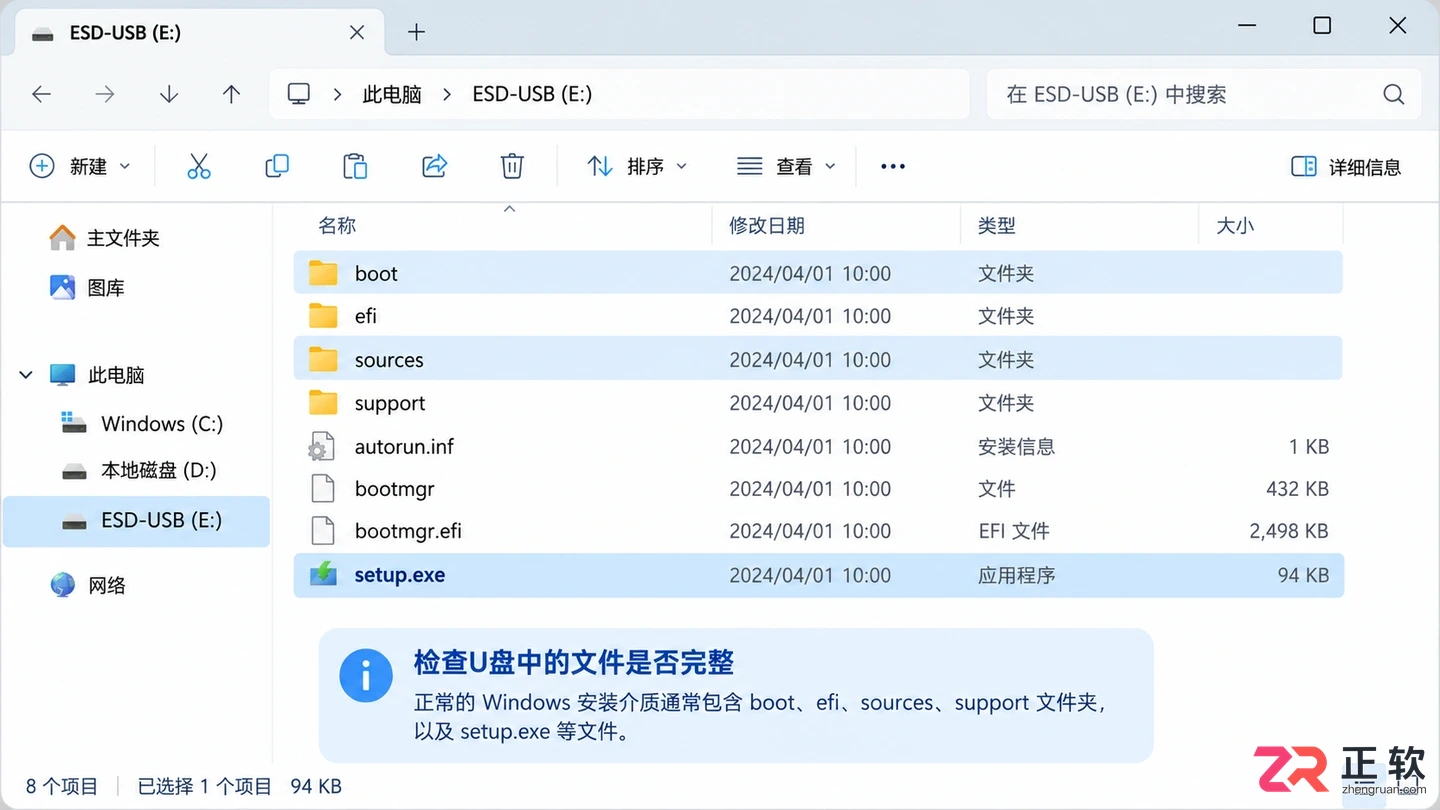Select 网络 in sidebar
The width and height of the screenshot is (1440, 810).
(x=88, y=585)
